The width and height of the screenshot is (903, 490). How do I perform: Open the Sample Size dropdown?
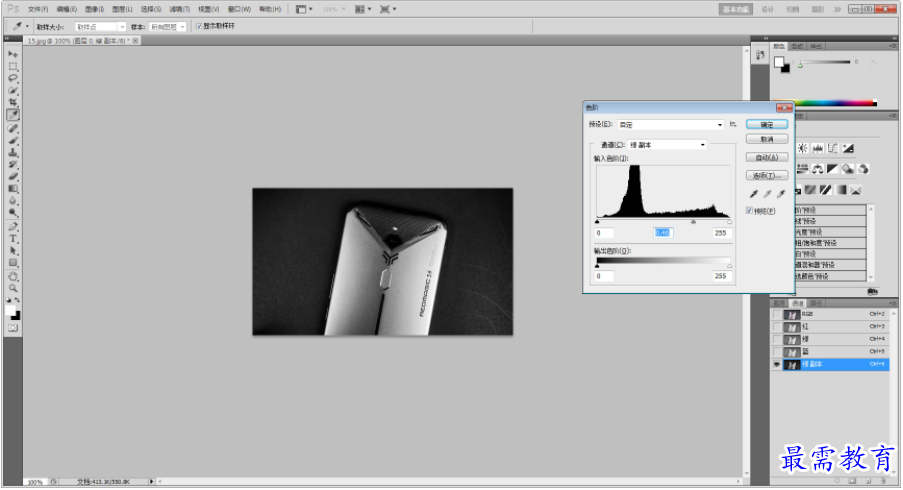[100, 26]
